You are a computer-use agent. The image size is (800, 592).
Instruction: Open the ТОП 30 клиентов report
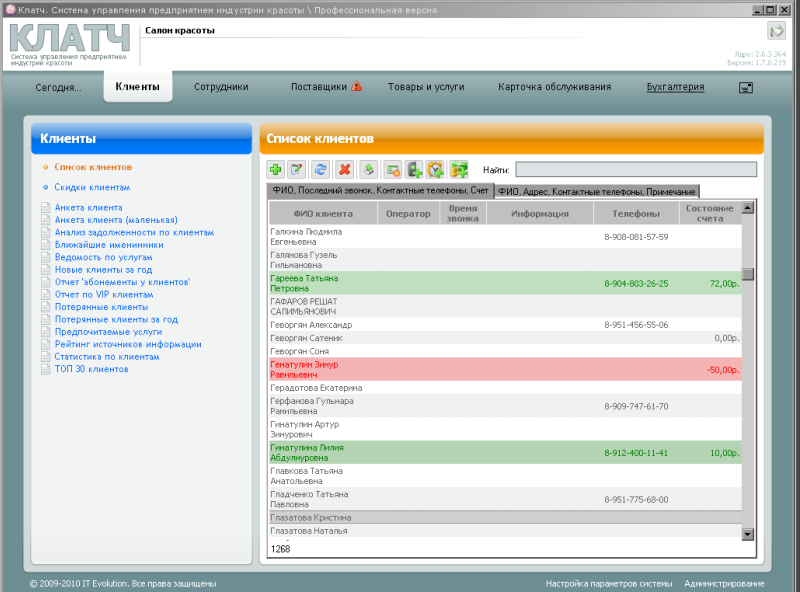(92, 369)
